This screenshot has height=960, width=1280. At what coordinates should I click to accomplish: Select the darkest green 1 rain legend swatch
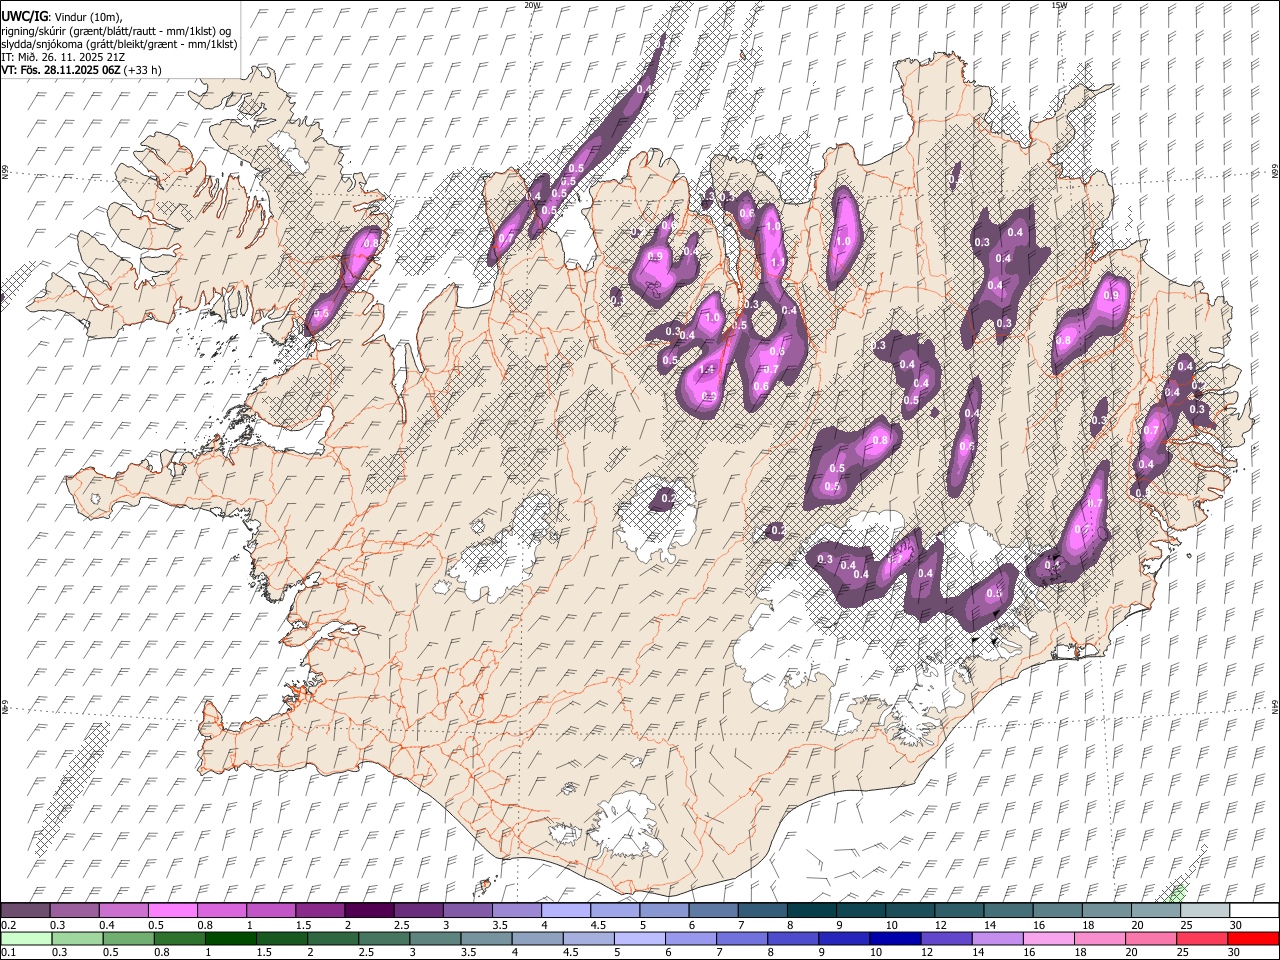pos(230,938)
